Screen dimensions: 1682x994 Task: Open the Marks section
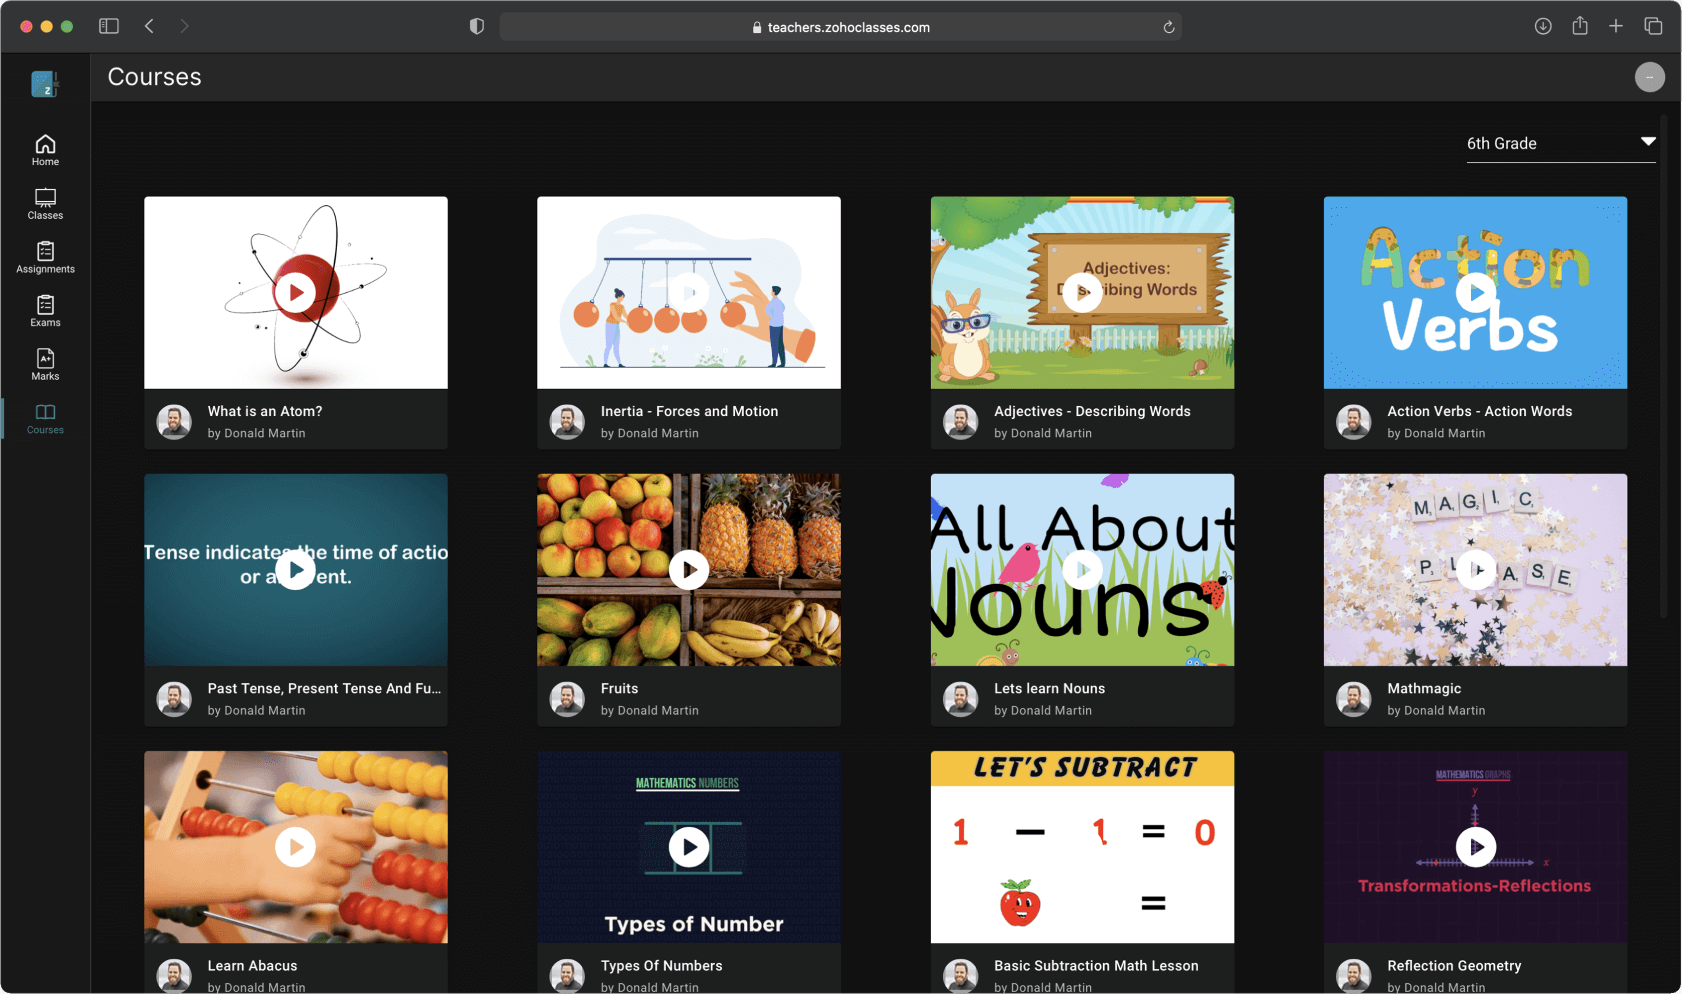click(x=45, y=364)
